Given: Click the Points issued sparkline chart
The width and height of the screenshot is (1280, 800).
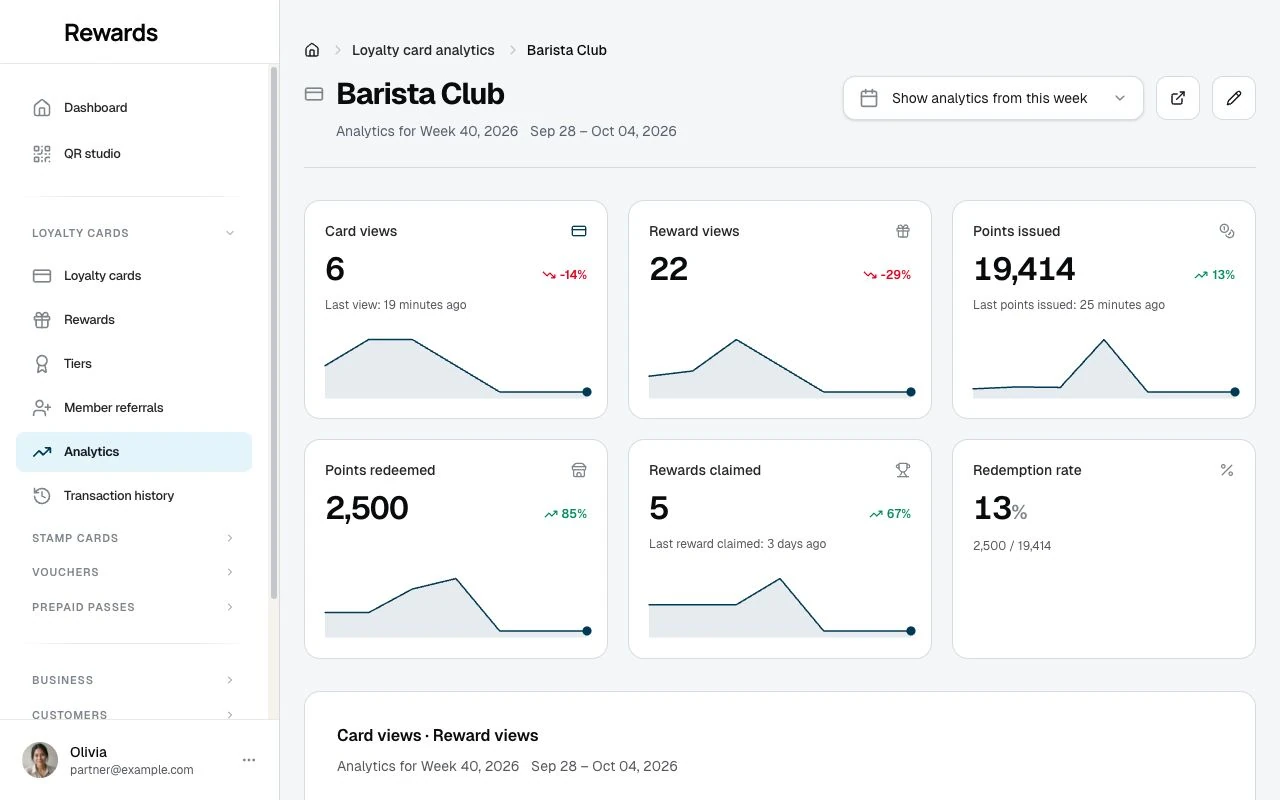Looking at the screenshot, I should click(1104, 368).
